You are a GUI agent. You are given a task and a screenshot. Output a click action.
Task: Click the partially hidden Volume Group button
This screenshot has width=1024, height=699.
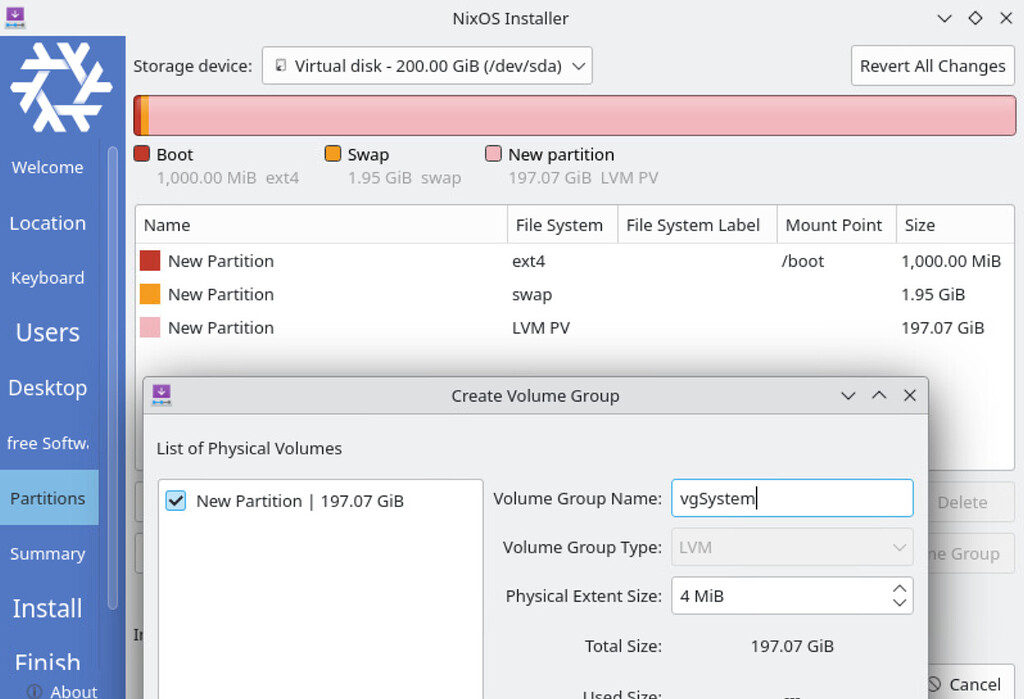pos(971,553)
